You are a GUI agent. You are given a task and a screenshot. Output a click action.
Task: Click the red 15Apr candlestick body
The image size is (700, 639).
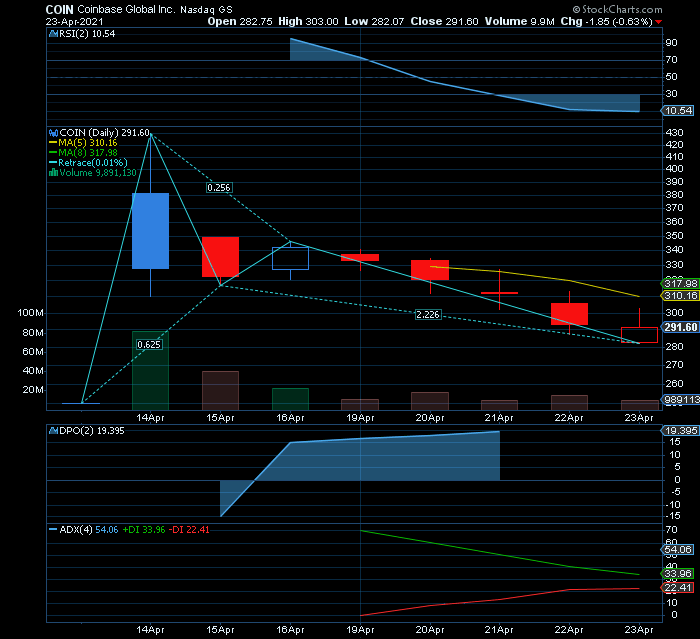(x=221, y=257)
